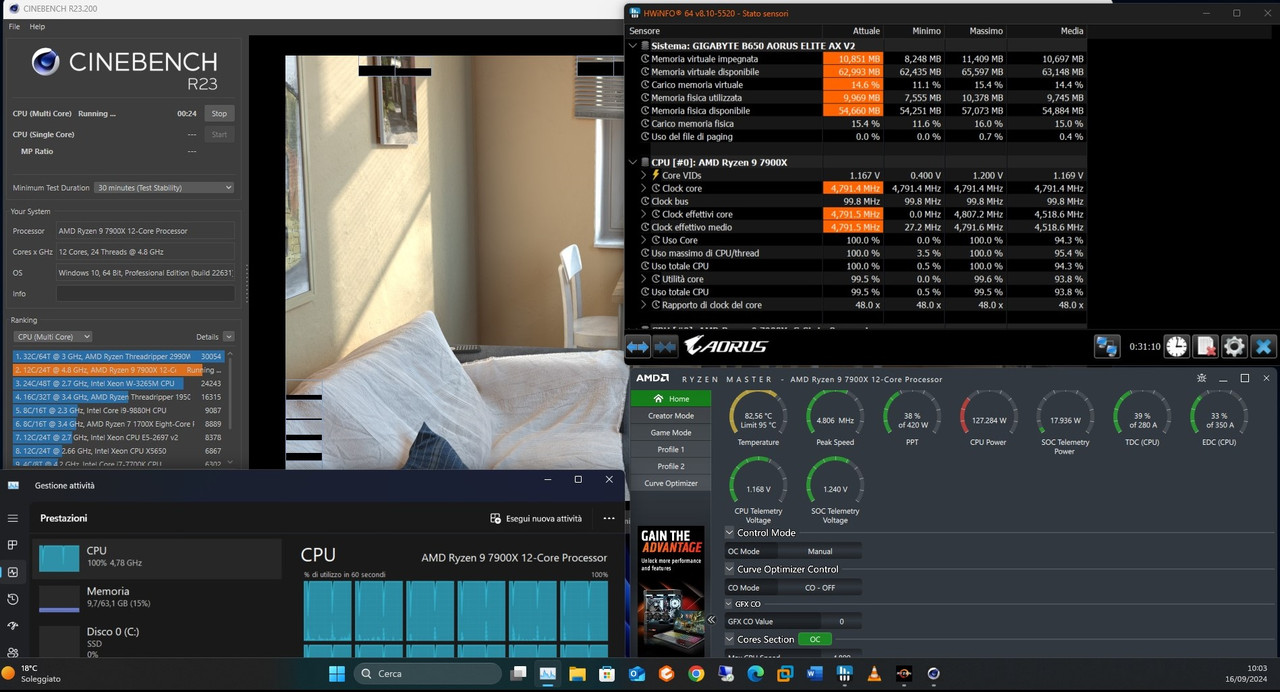Open Cinebench File menu

tap(15, 27)
